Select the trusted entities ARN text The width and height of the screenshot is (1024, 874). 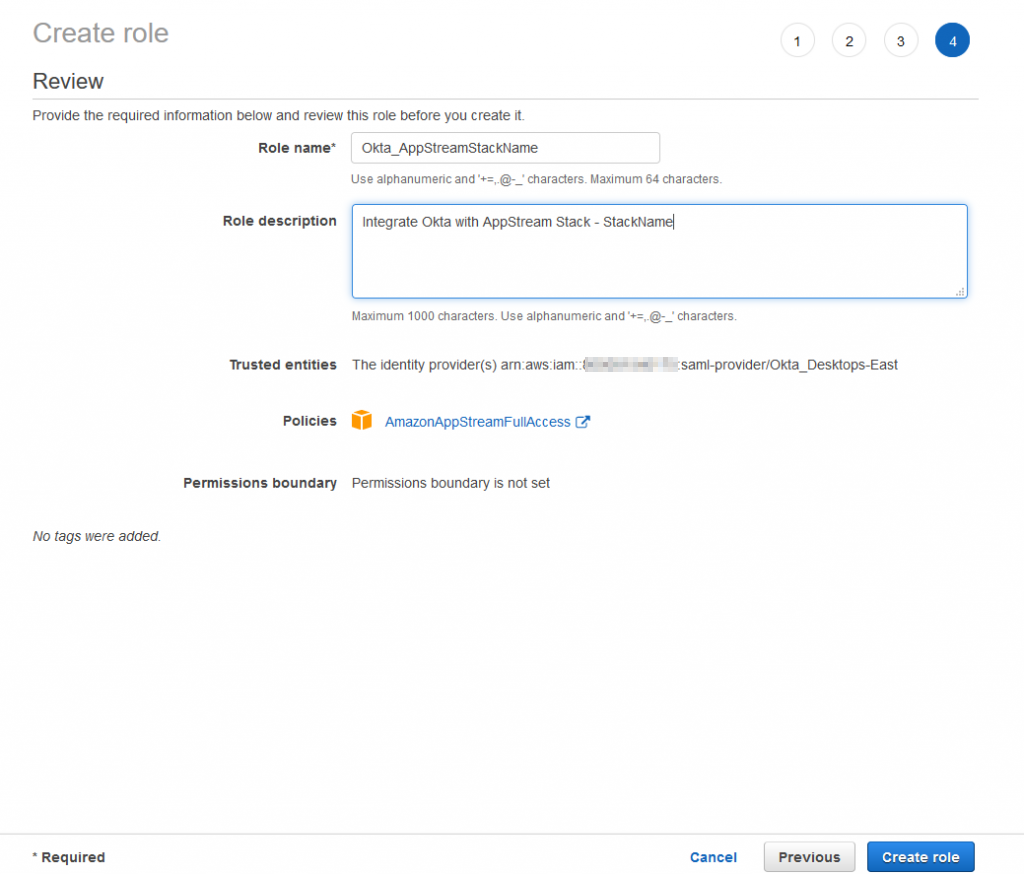625,364
